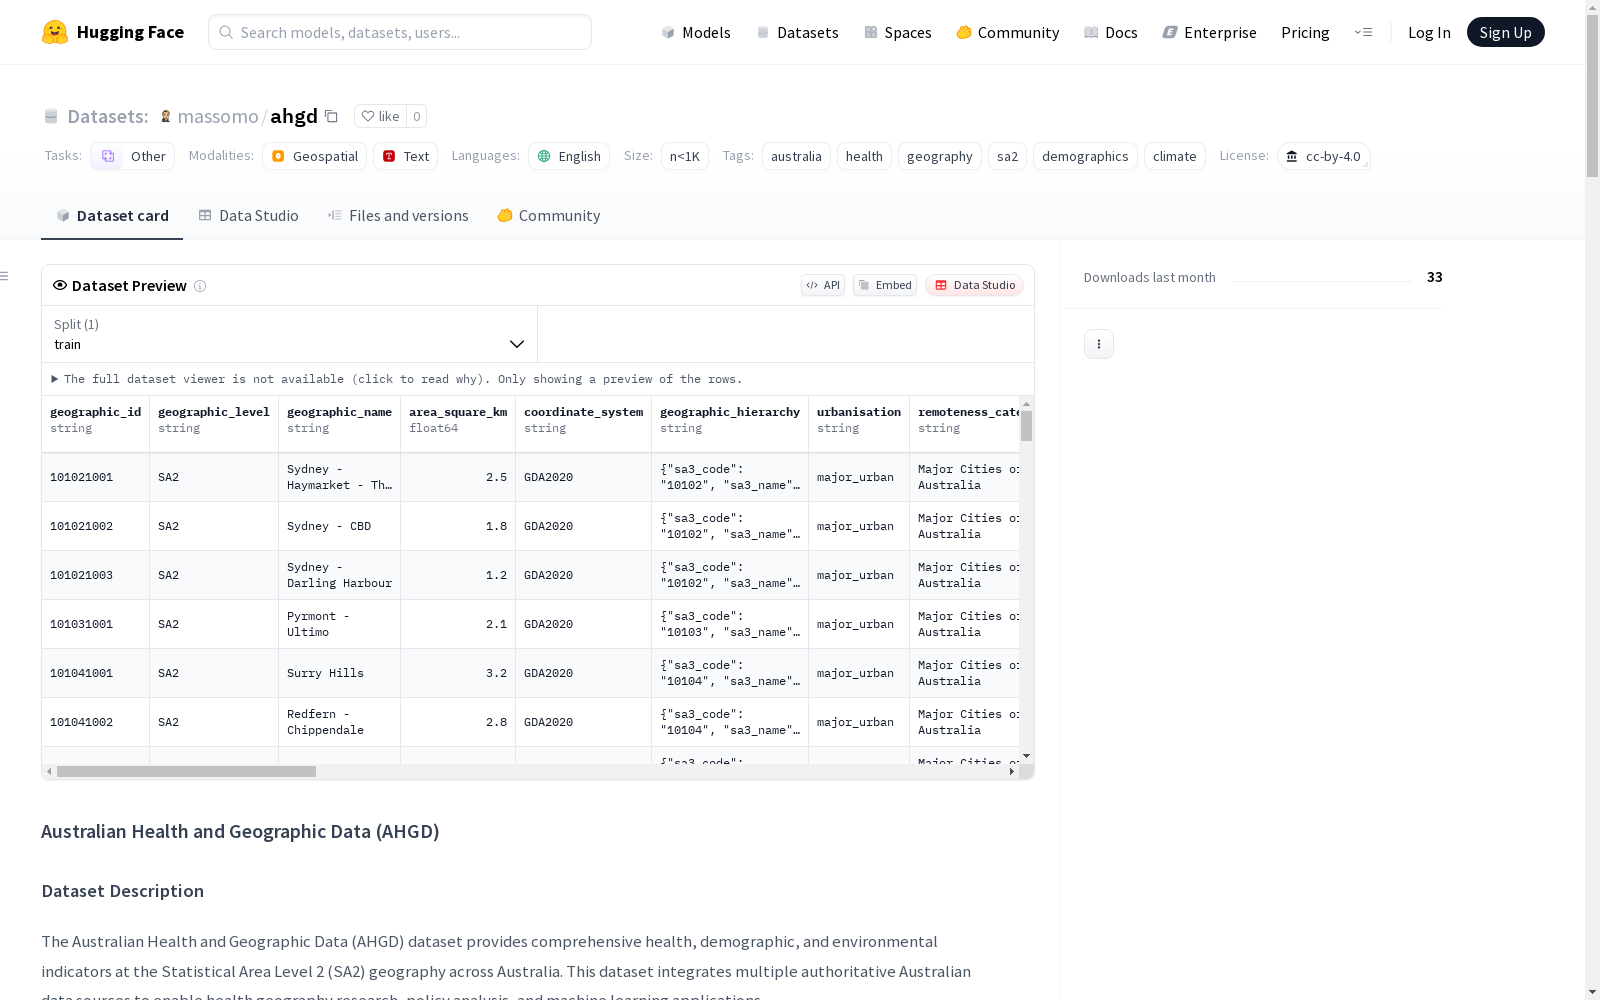Screen dimensions: 1600x1000
Task: Click table scroll down arrow
Action: click(x=1026, y=756)
